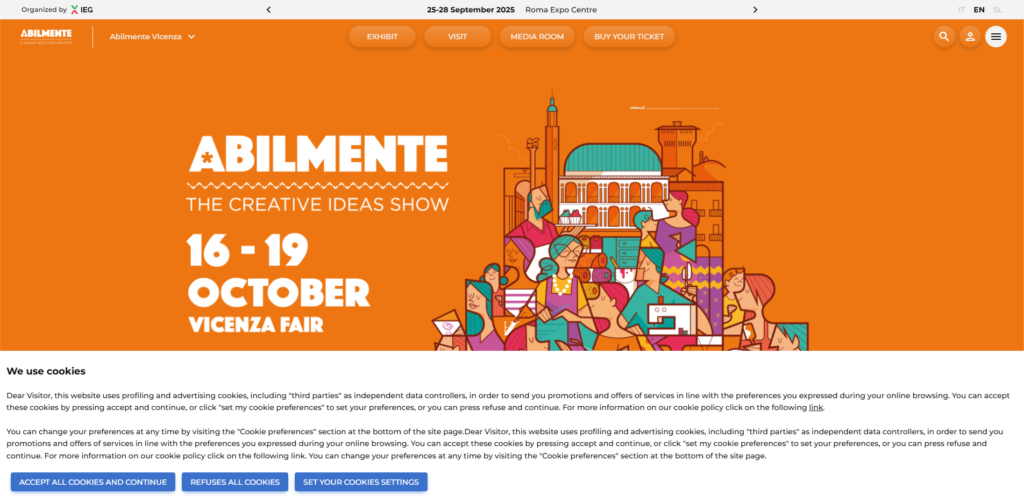Open the VISIT menu
This screenshot has width=1024, height=502.
(x=457, y=37)
